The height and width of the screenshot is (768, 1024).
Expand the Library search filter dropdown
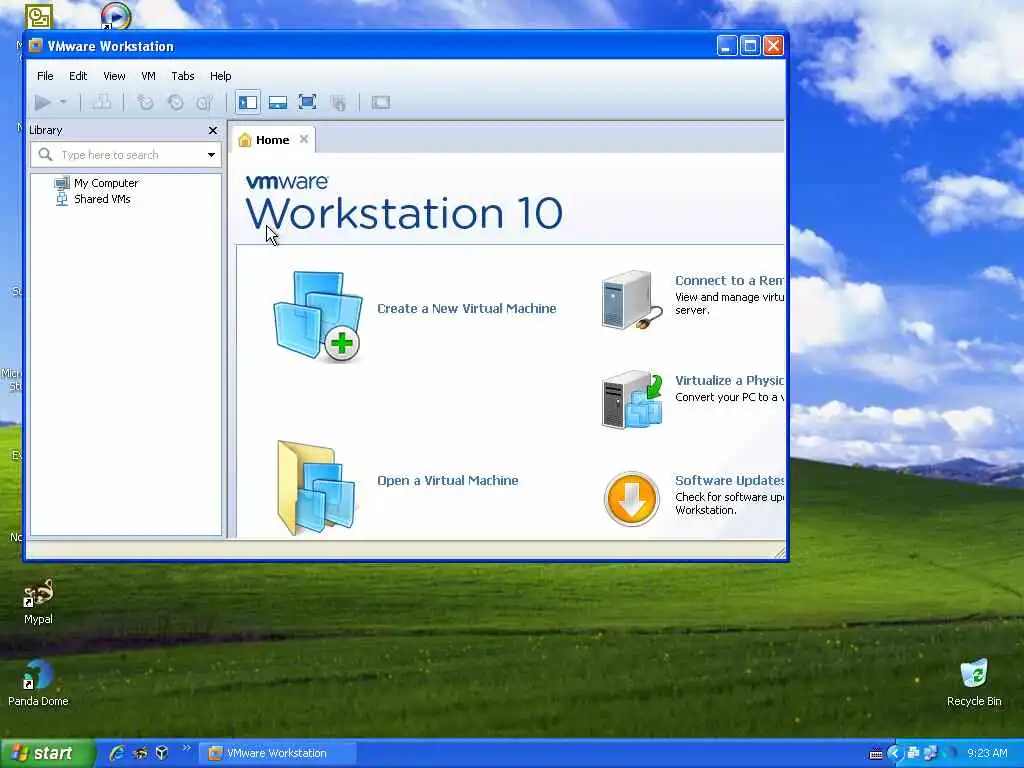click(212, 155)
